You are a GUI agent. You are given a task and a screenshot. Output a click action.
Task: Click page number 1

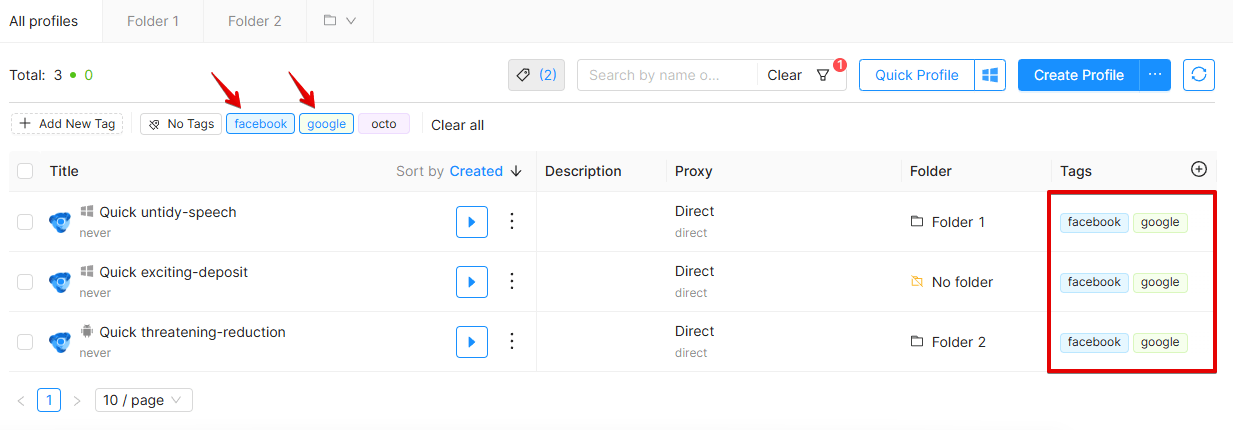click(49, 400)
